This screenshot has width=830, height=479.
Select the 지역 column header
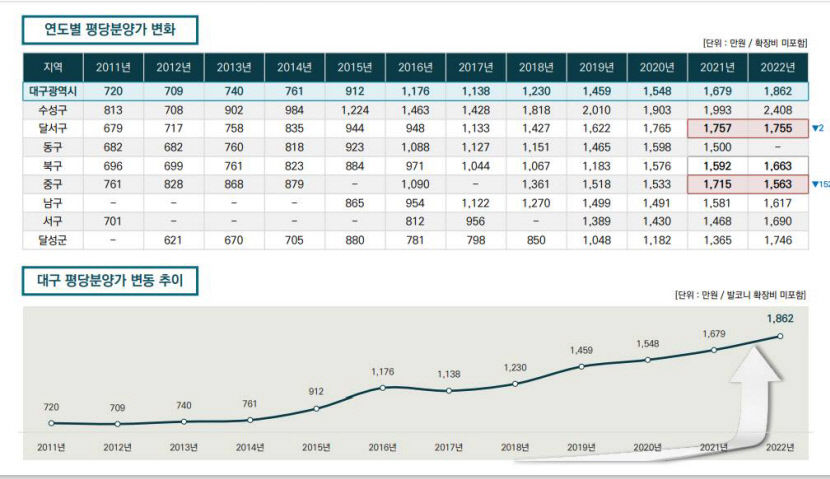pyautogui.click(x=53, y=67)
